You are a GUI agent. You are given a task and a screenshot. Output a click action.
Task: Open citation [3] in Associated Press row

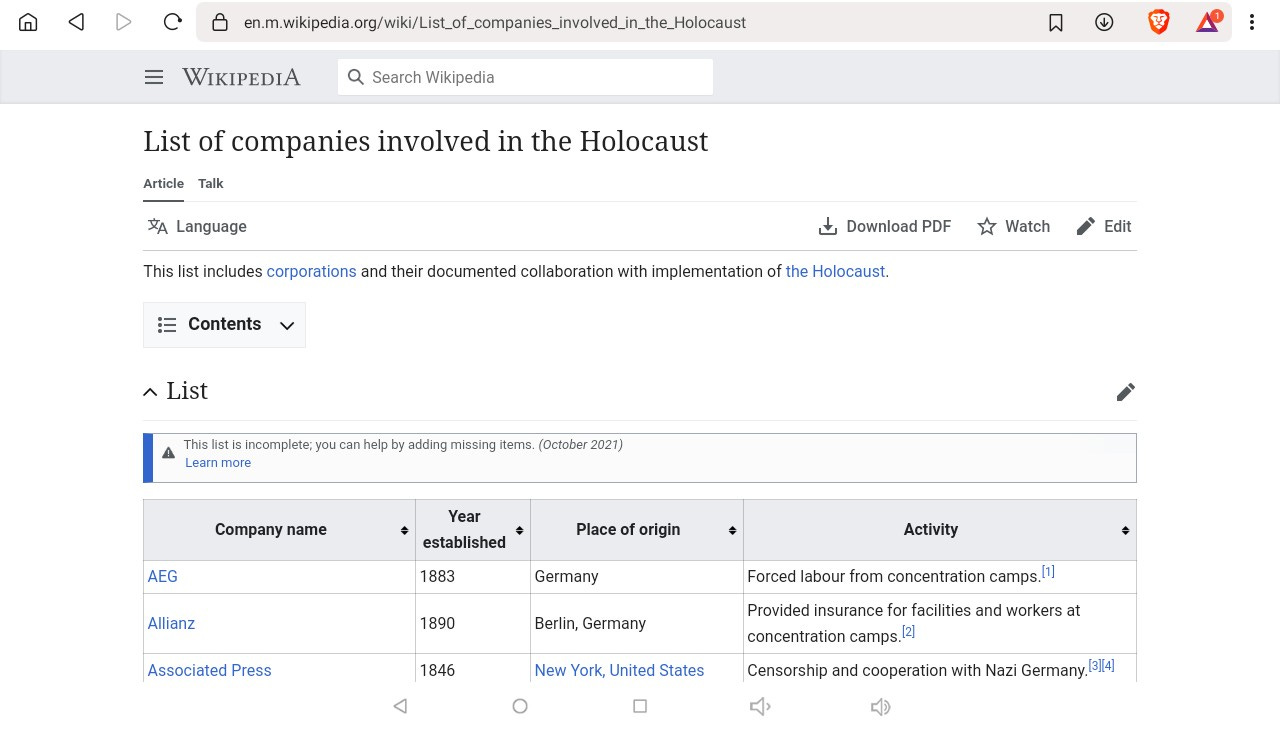[x=1095, y=666]
